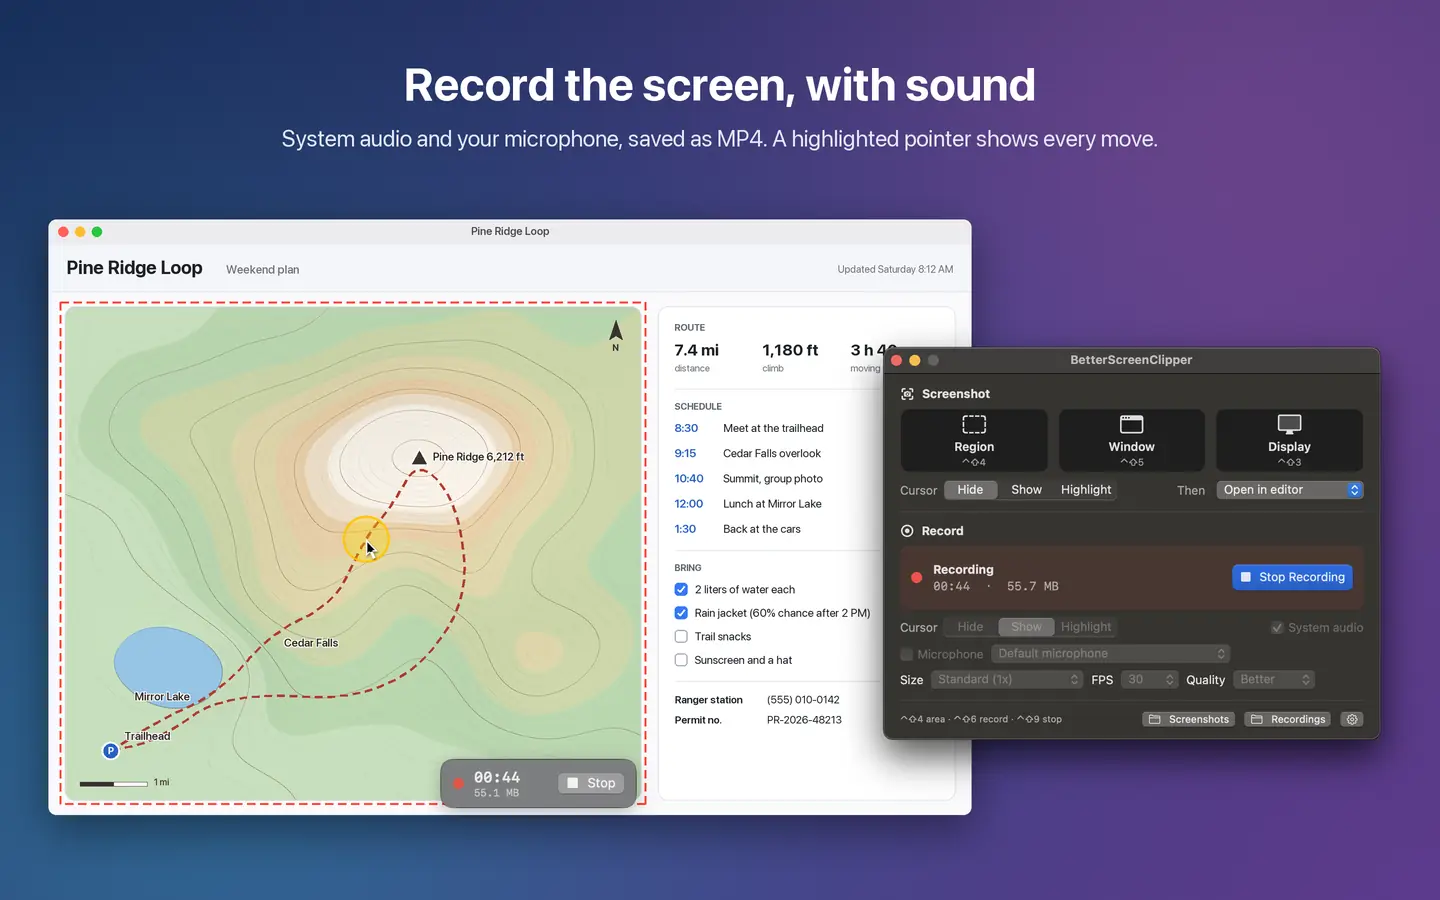Image resolution: width=1440 pixels, height=900 pixels.
Task: Click the ranger station number (555) 010-0142
Action: click(x=803, y=700)
